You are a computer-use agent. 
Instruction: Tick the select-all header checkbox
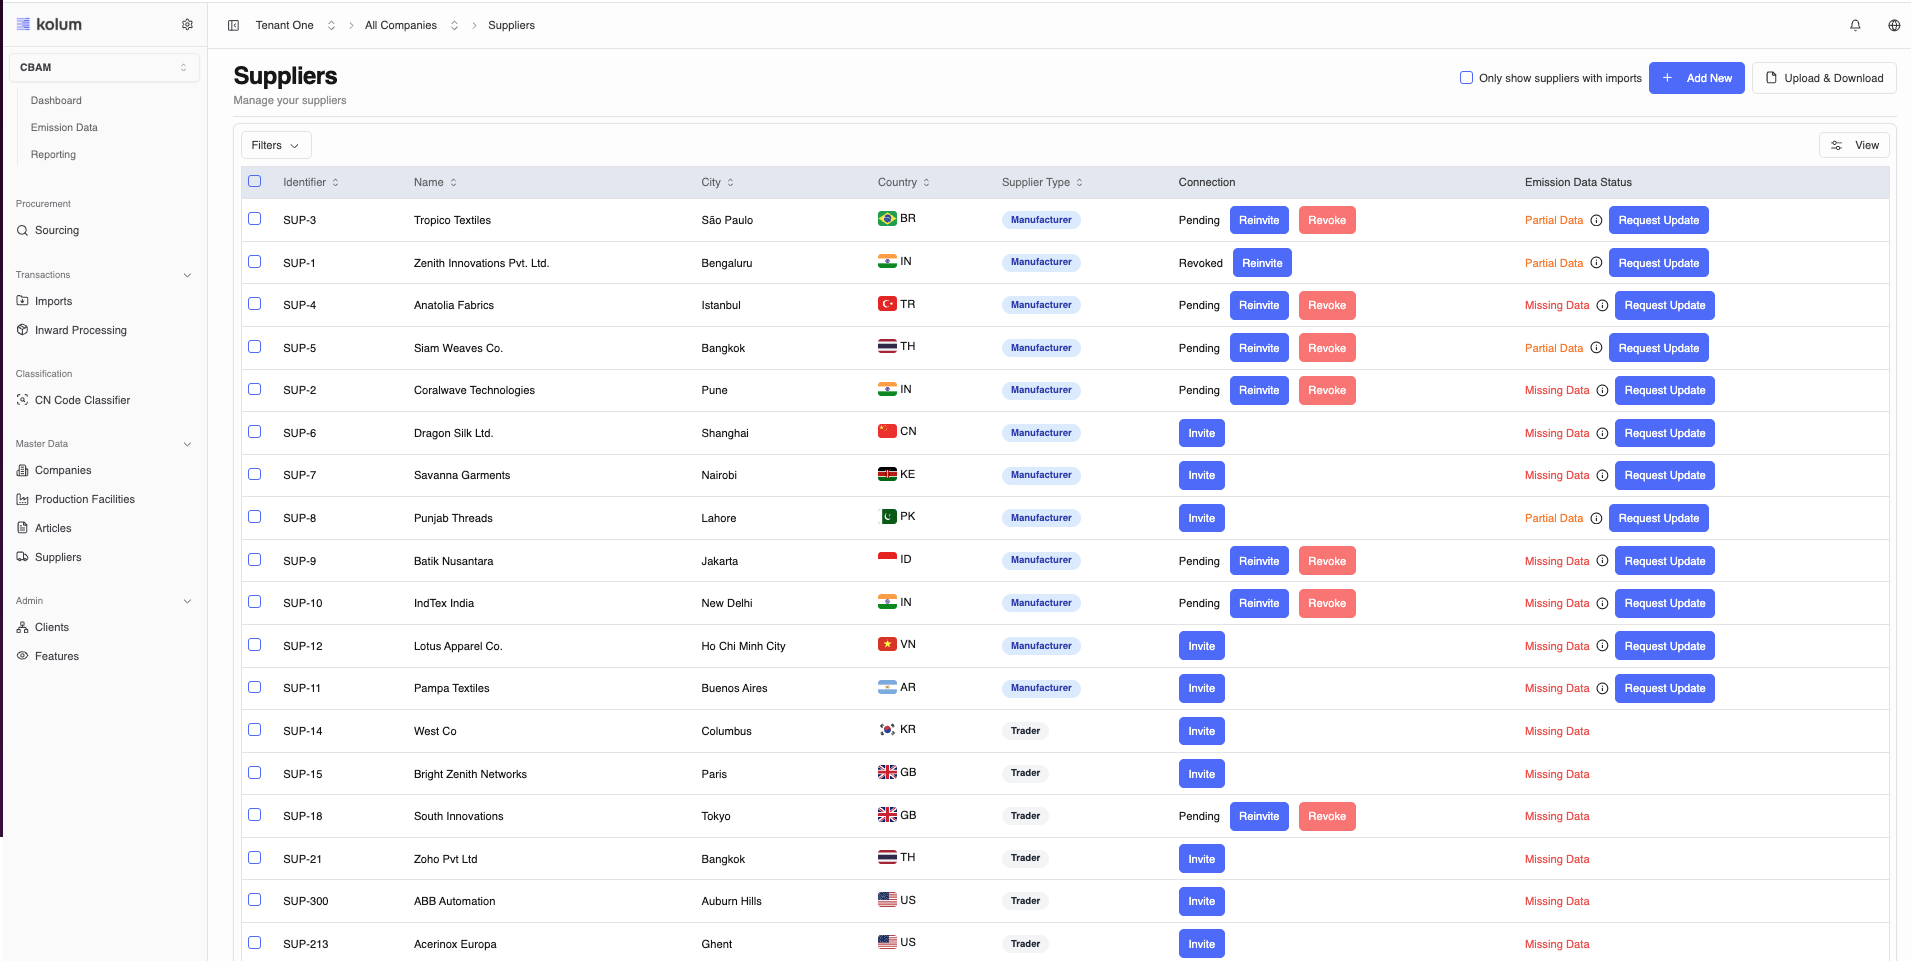coord(255,182)
